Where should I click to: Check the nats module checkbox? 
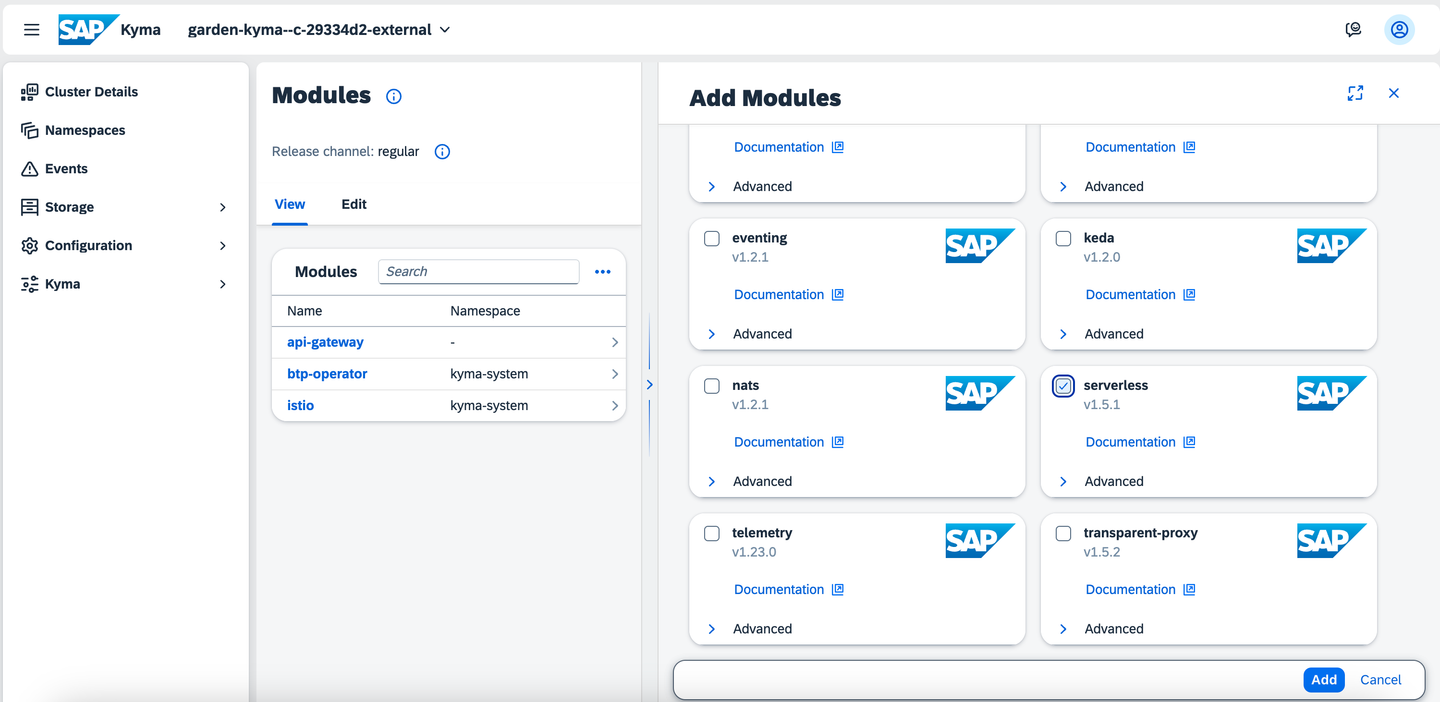pyautogui.click(x=712, y=386)
